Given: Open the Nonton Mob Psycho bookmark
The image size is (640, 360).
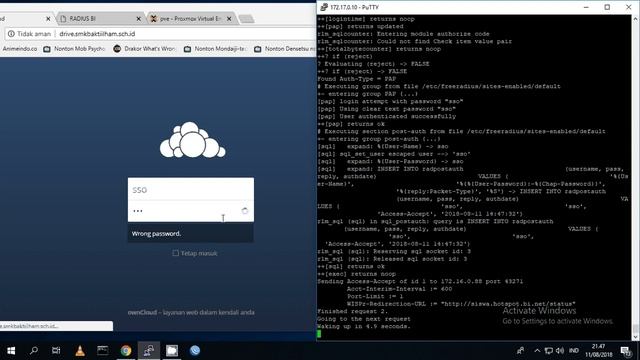Looking at the screenshot, I should [74, 49].
